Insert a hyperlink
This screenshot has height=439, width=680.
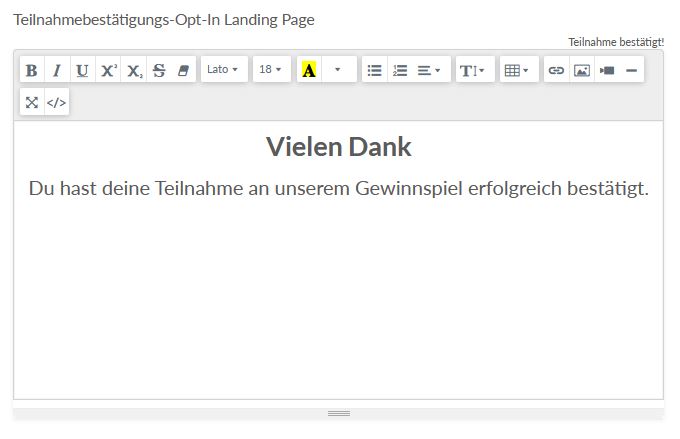[556, 70]
